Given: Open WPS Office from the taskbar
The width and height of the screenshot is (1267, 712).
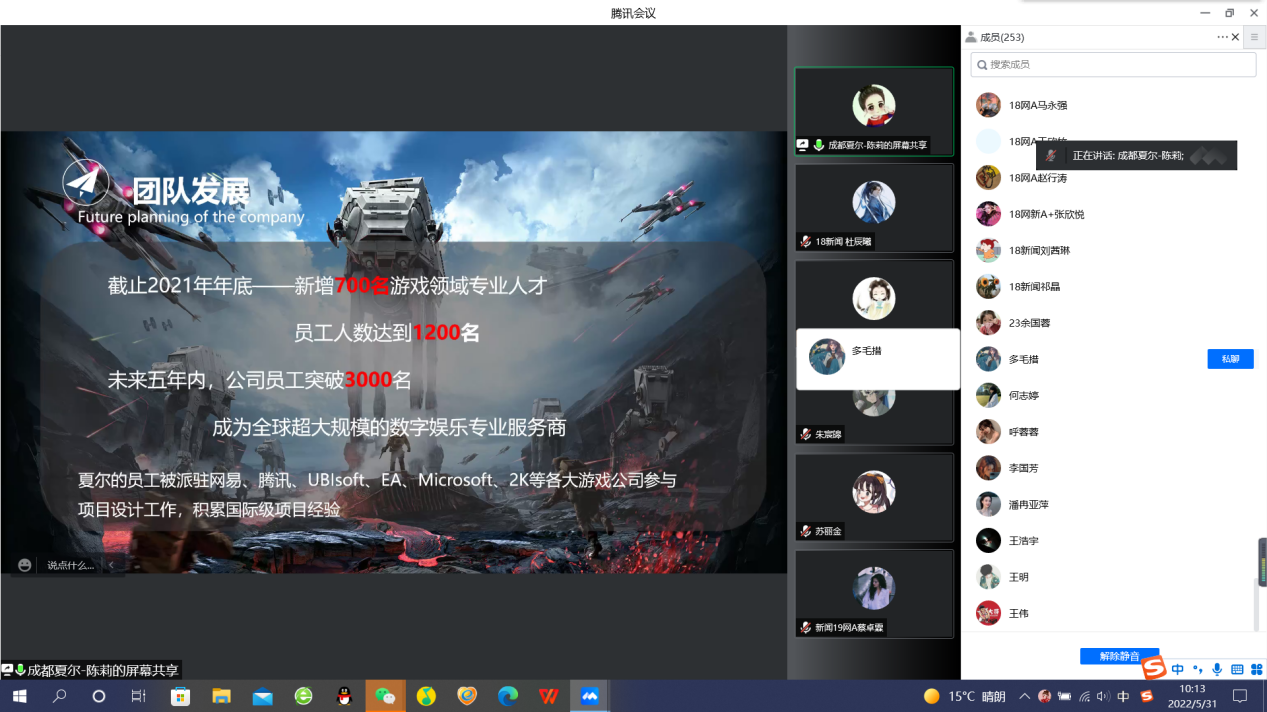Looking at the screenshot, I should (x=548, y=696).
